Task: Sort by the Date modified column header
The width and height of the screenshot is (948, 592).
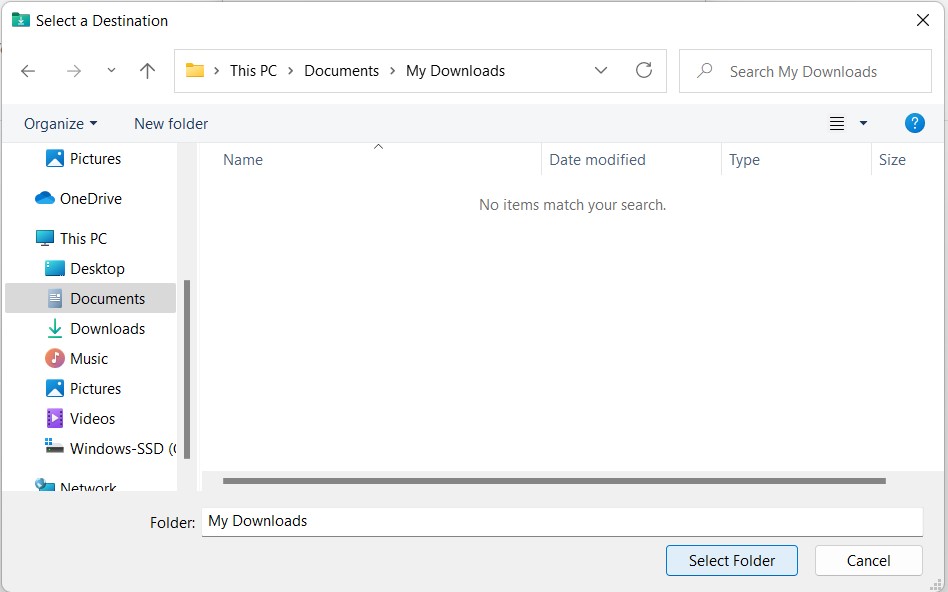Action: (597, 160)
